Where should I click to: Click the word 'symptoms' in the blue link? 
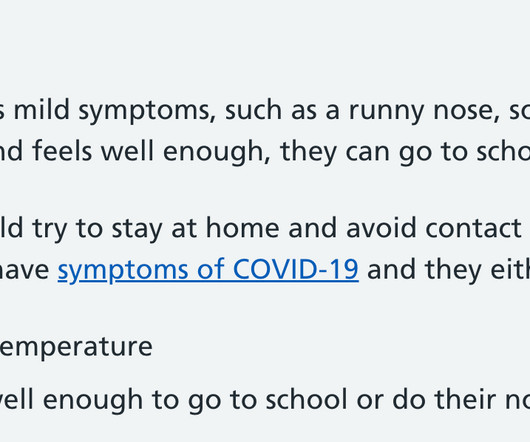(x=123, y=271)
